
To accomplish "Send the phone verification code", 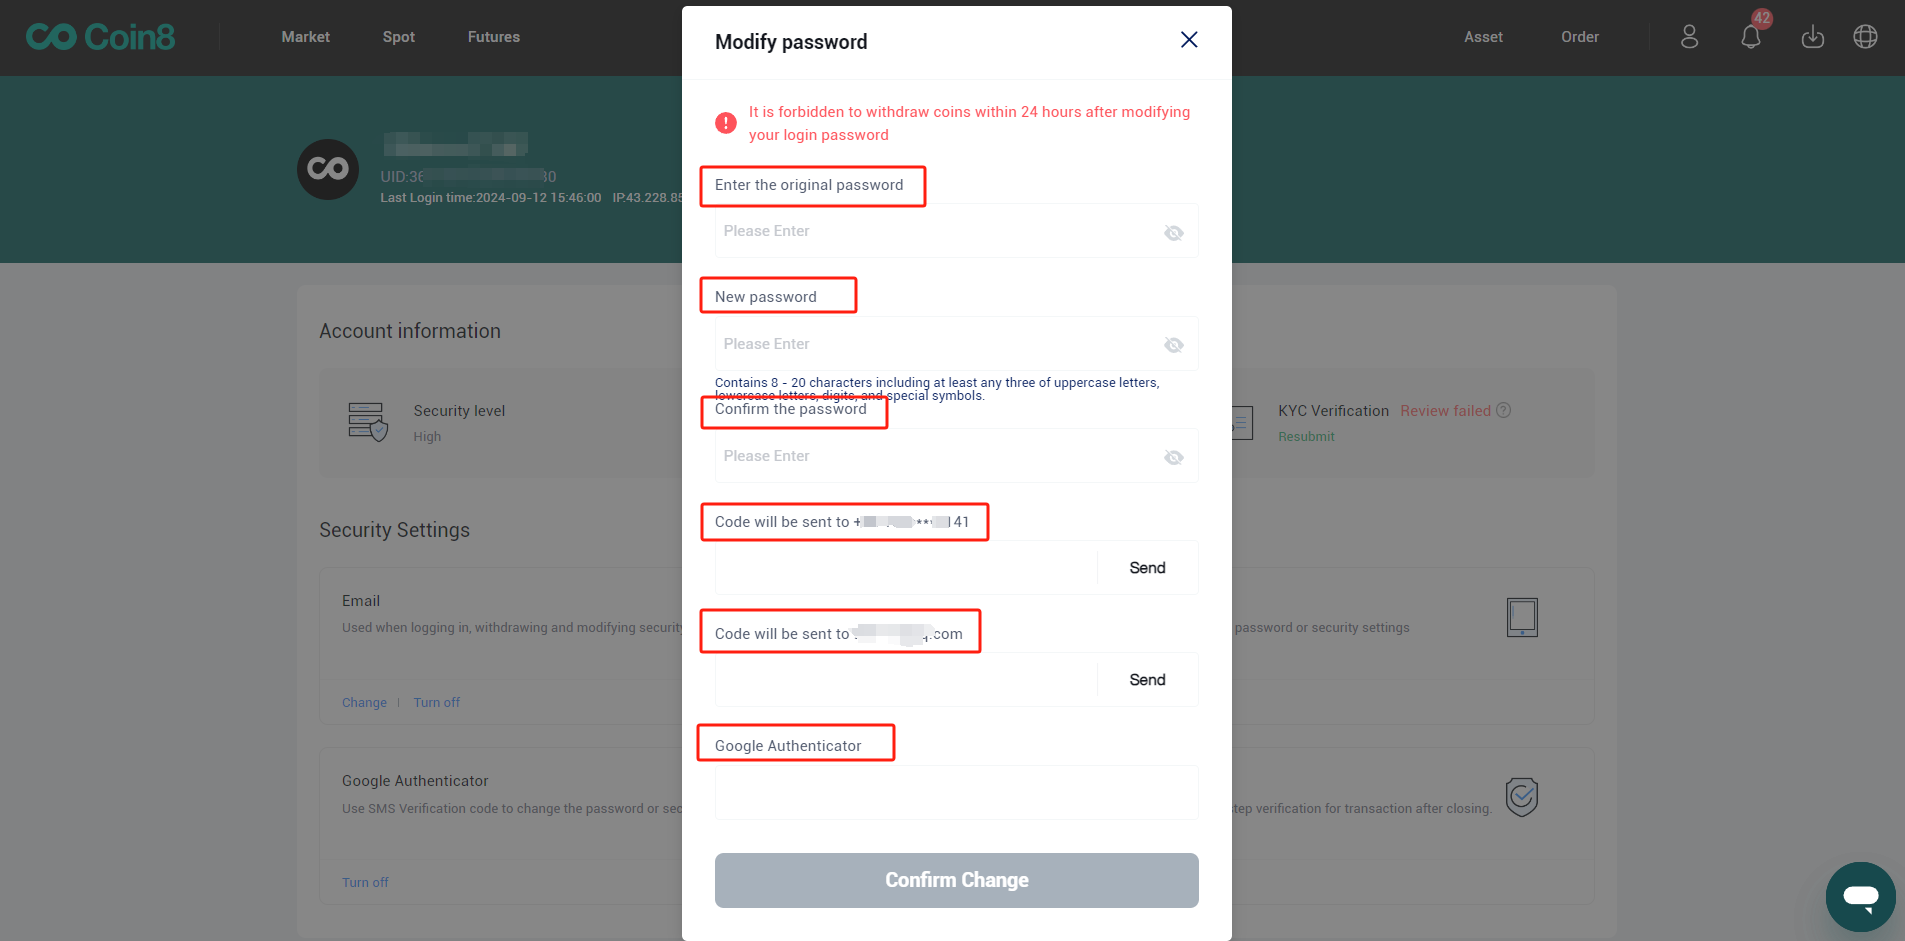I will point(1147,568).
